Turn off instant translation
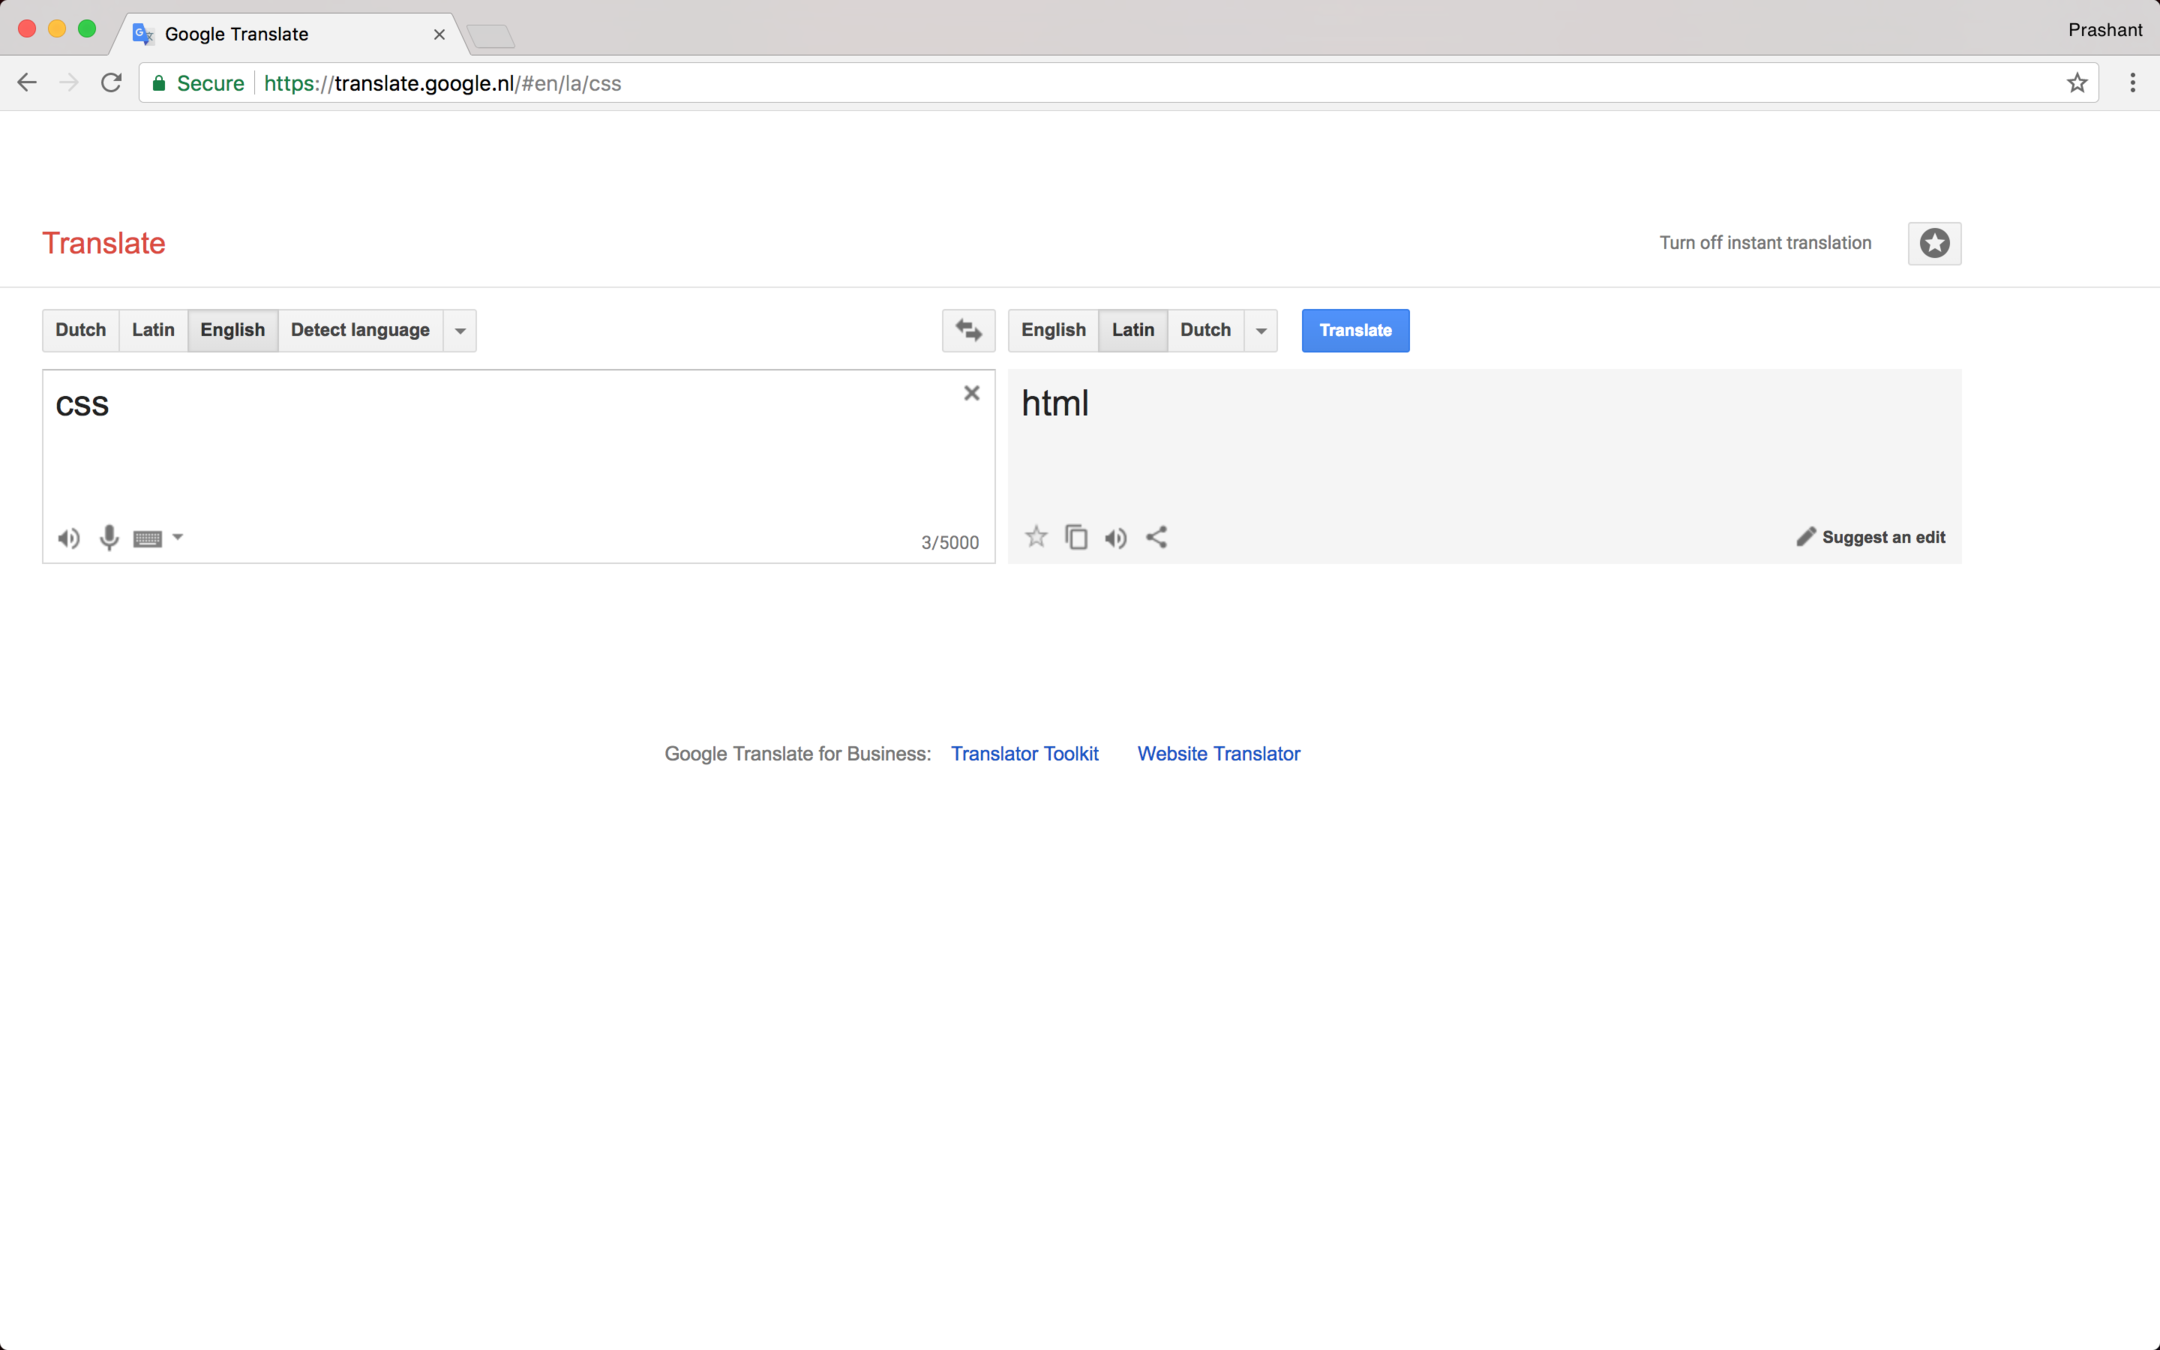 point(1765,243)
